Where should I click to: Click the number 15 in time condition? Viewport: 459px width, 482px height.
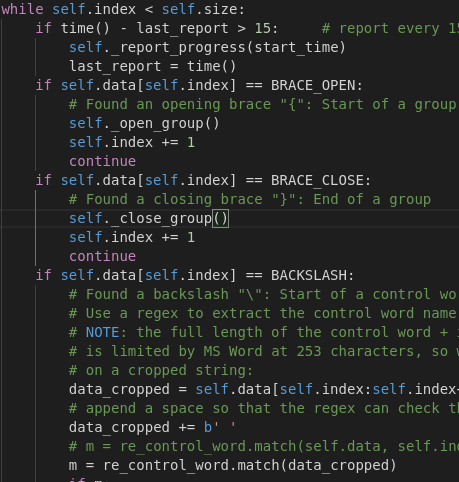[263, 28]
